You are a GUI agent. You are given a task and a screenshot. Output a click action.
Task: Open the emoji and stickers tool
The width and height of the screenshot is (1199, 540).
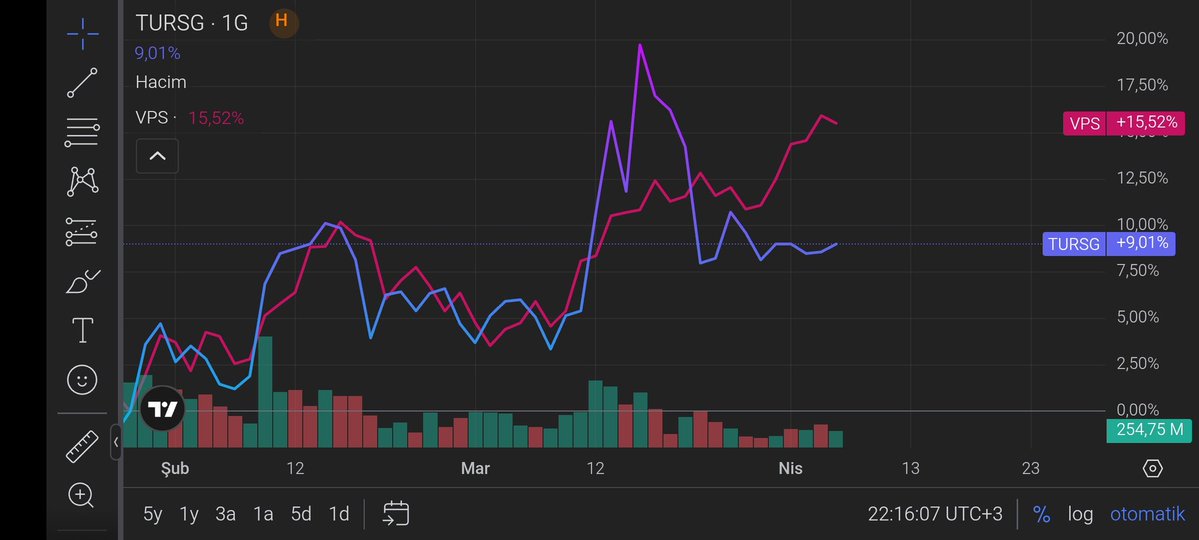tap(82, 379)
